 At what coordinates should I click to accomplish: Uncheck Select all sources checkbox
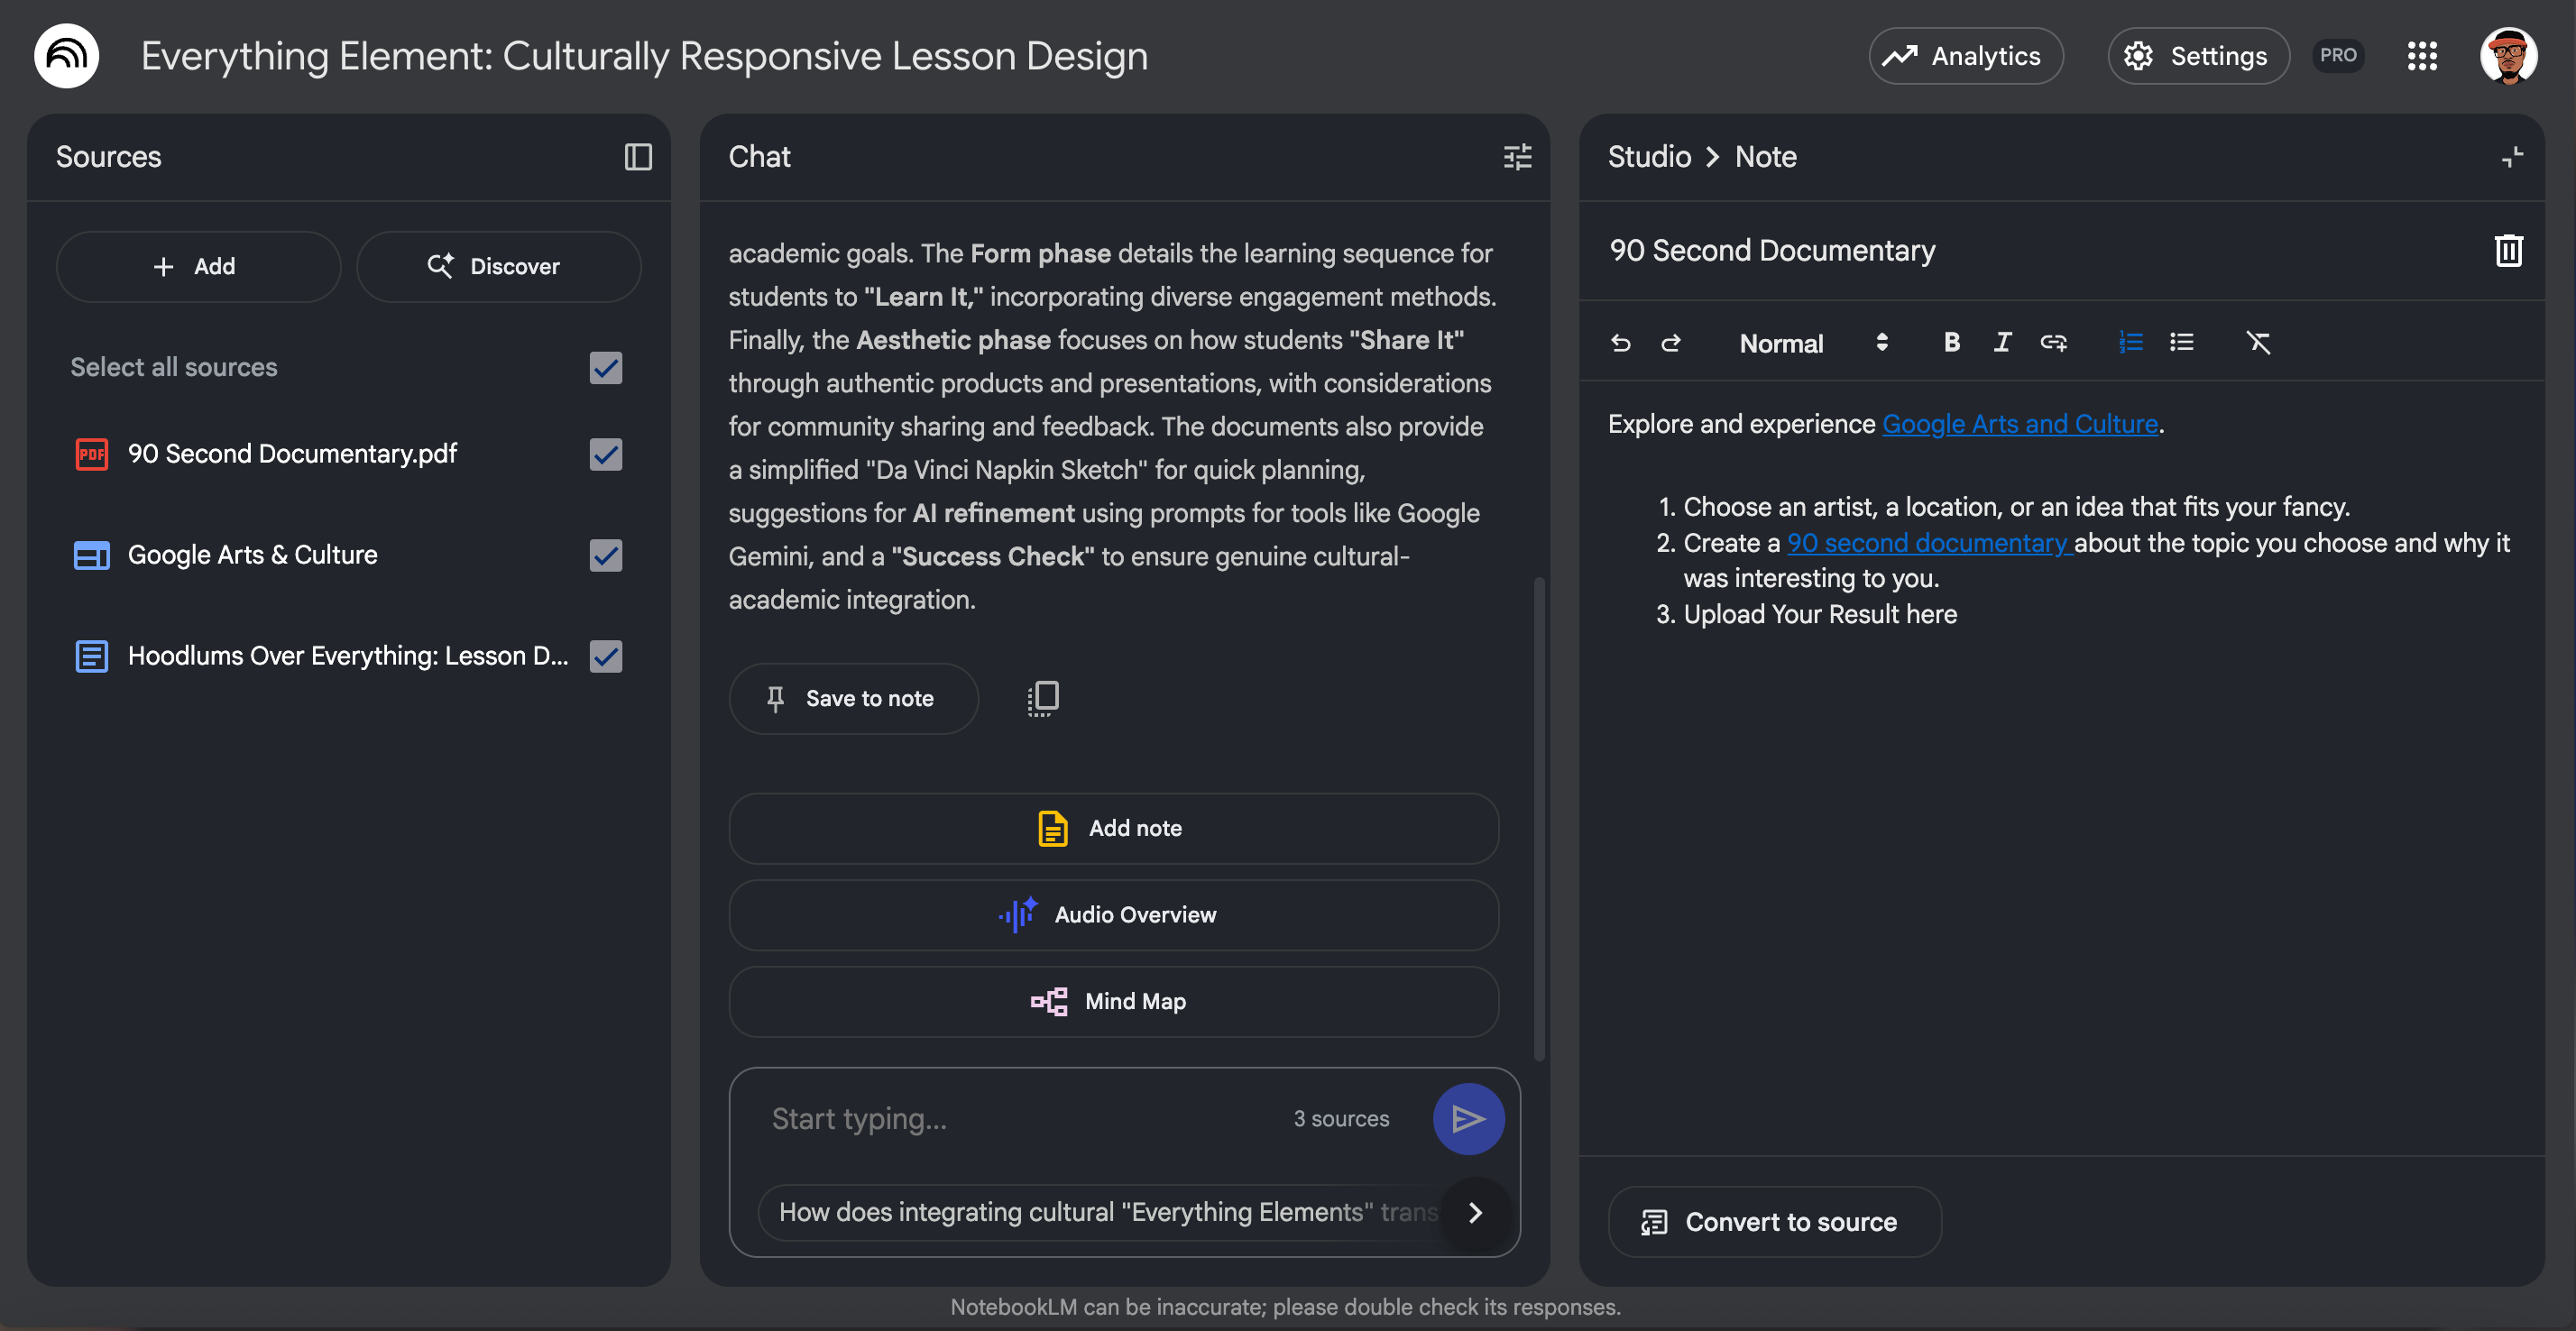(605, 368)
